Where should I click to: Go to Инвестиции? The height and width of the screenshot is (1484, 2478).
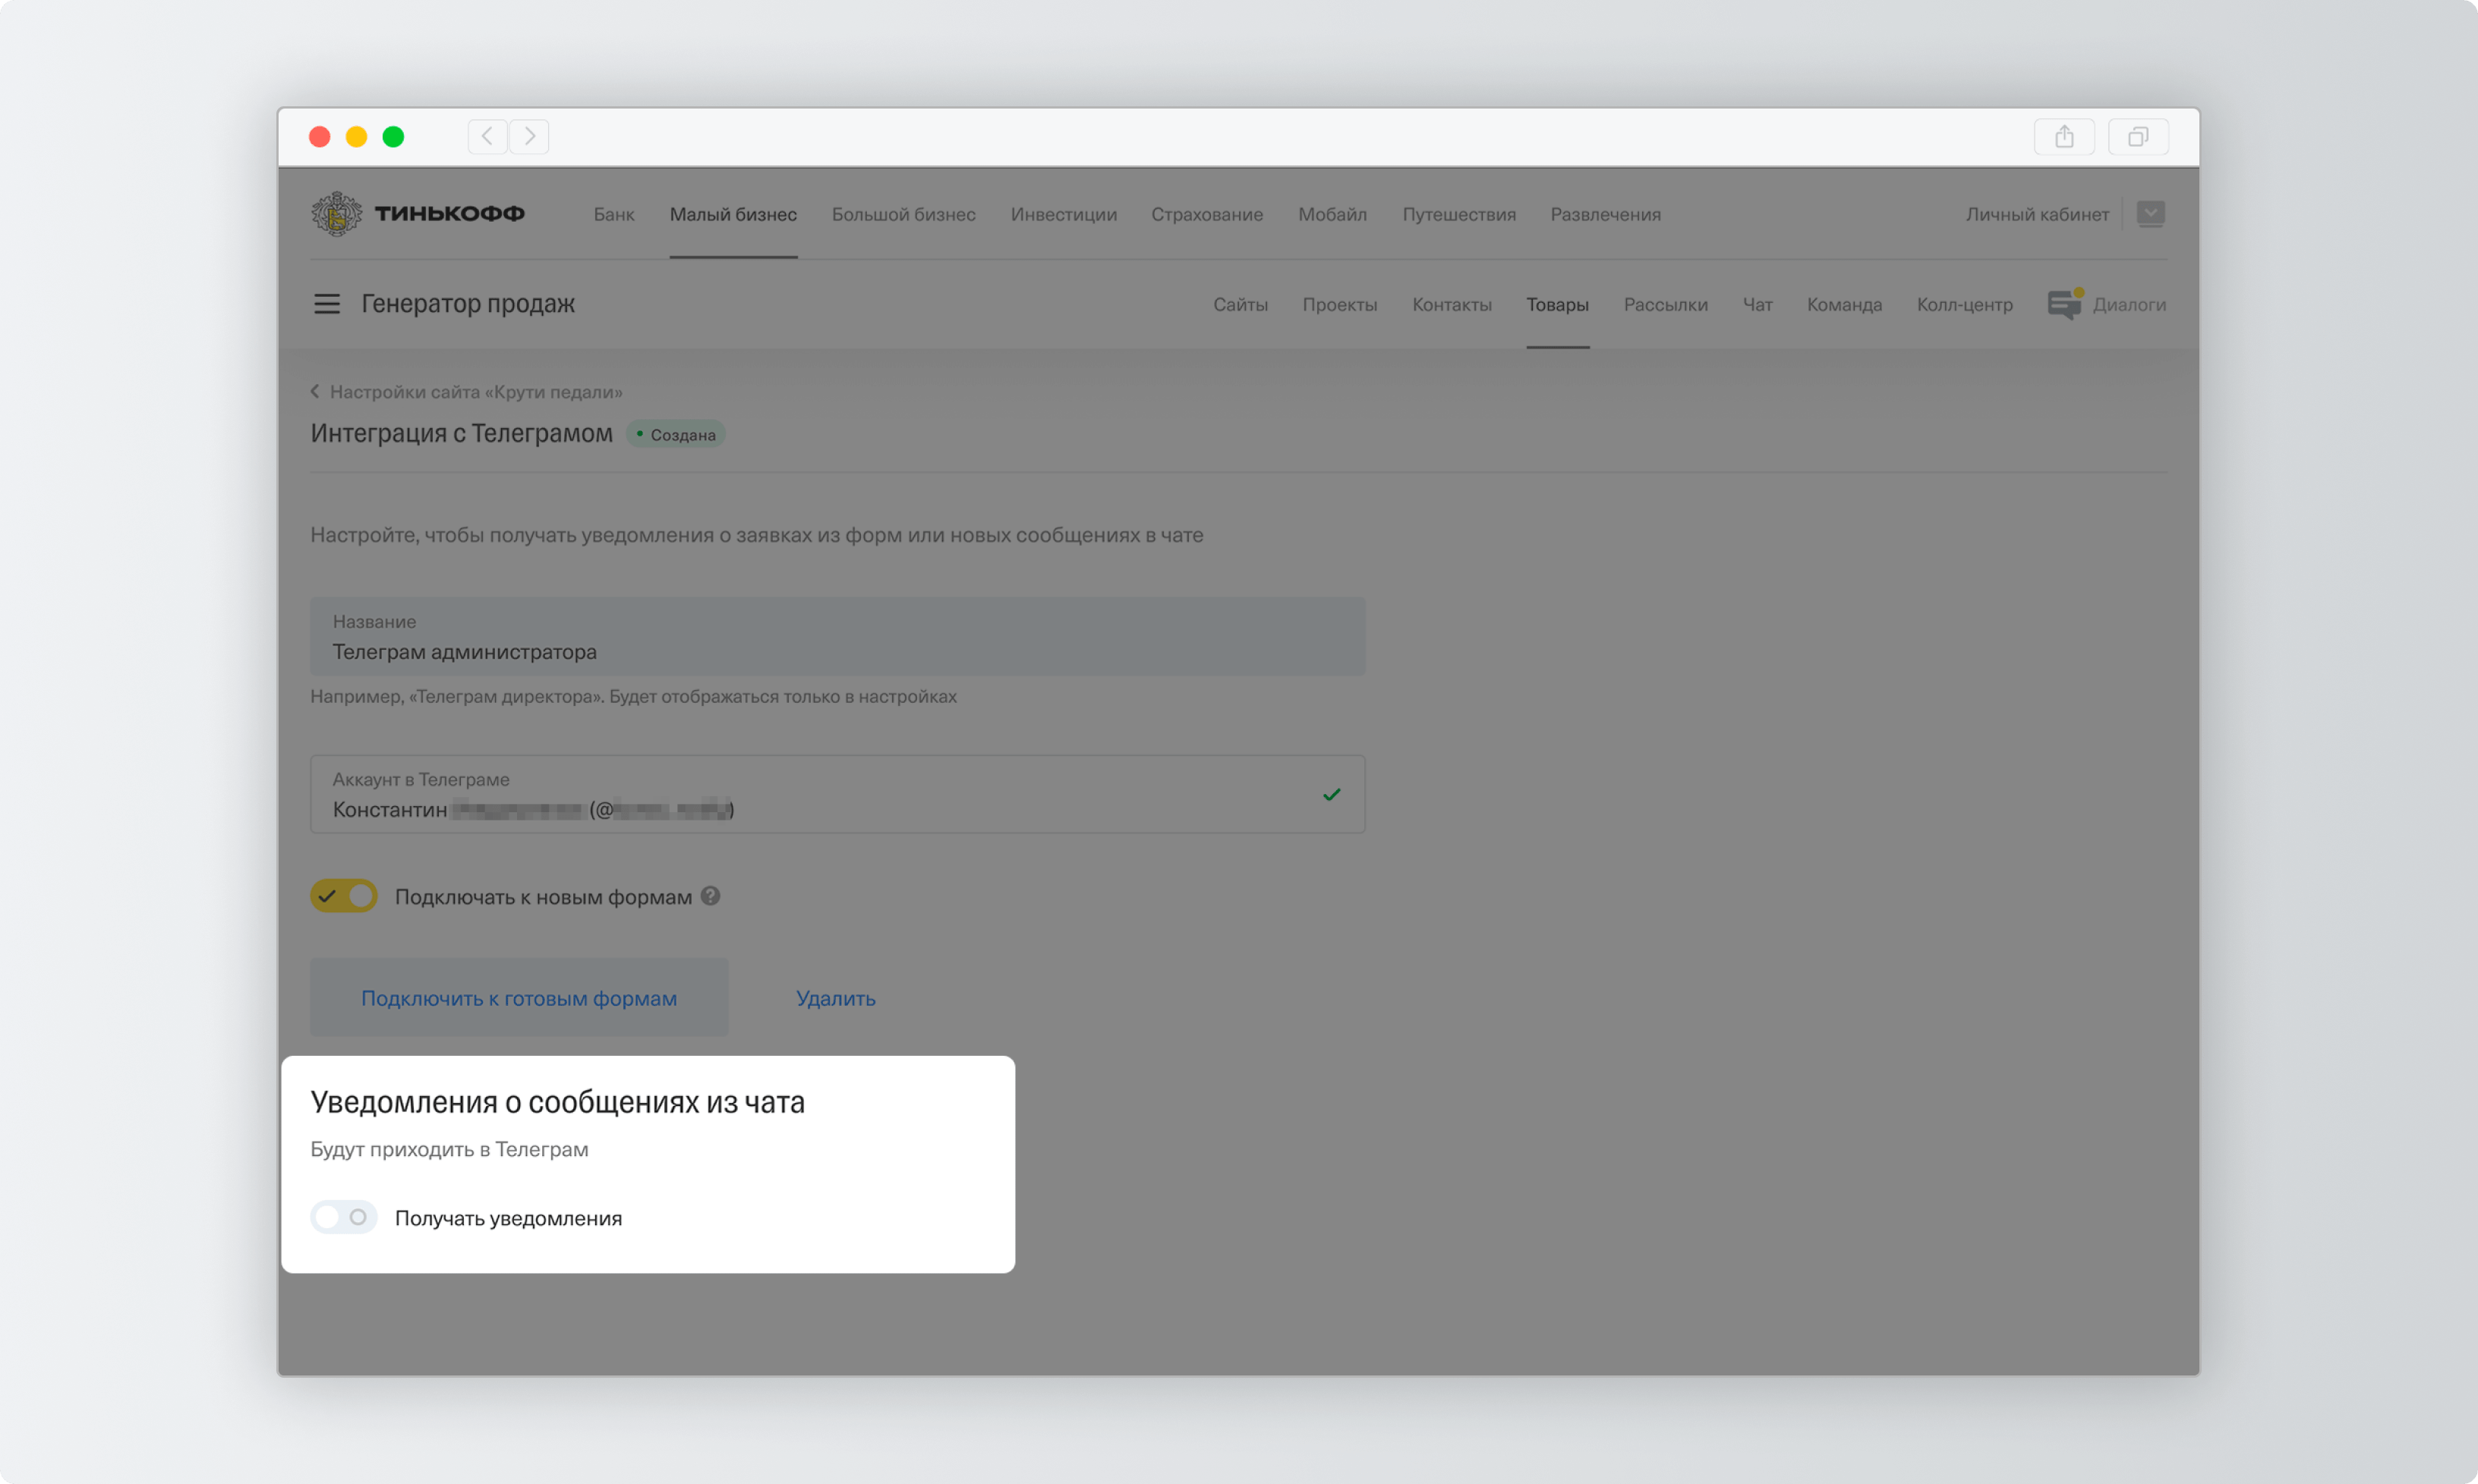[1064, 214]
